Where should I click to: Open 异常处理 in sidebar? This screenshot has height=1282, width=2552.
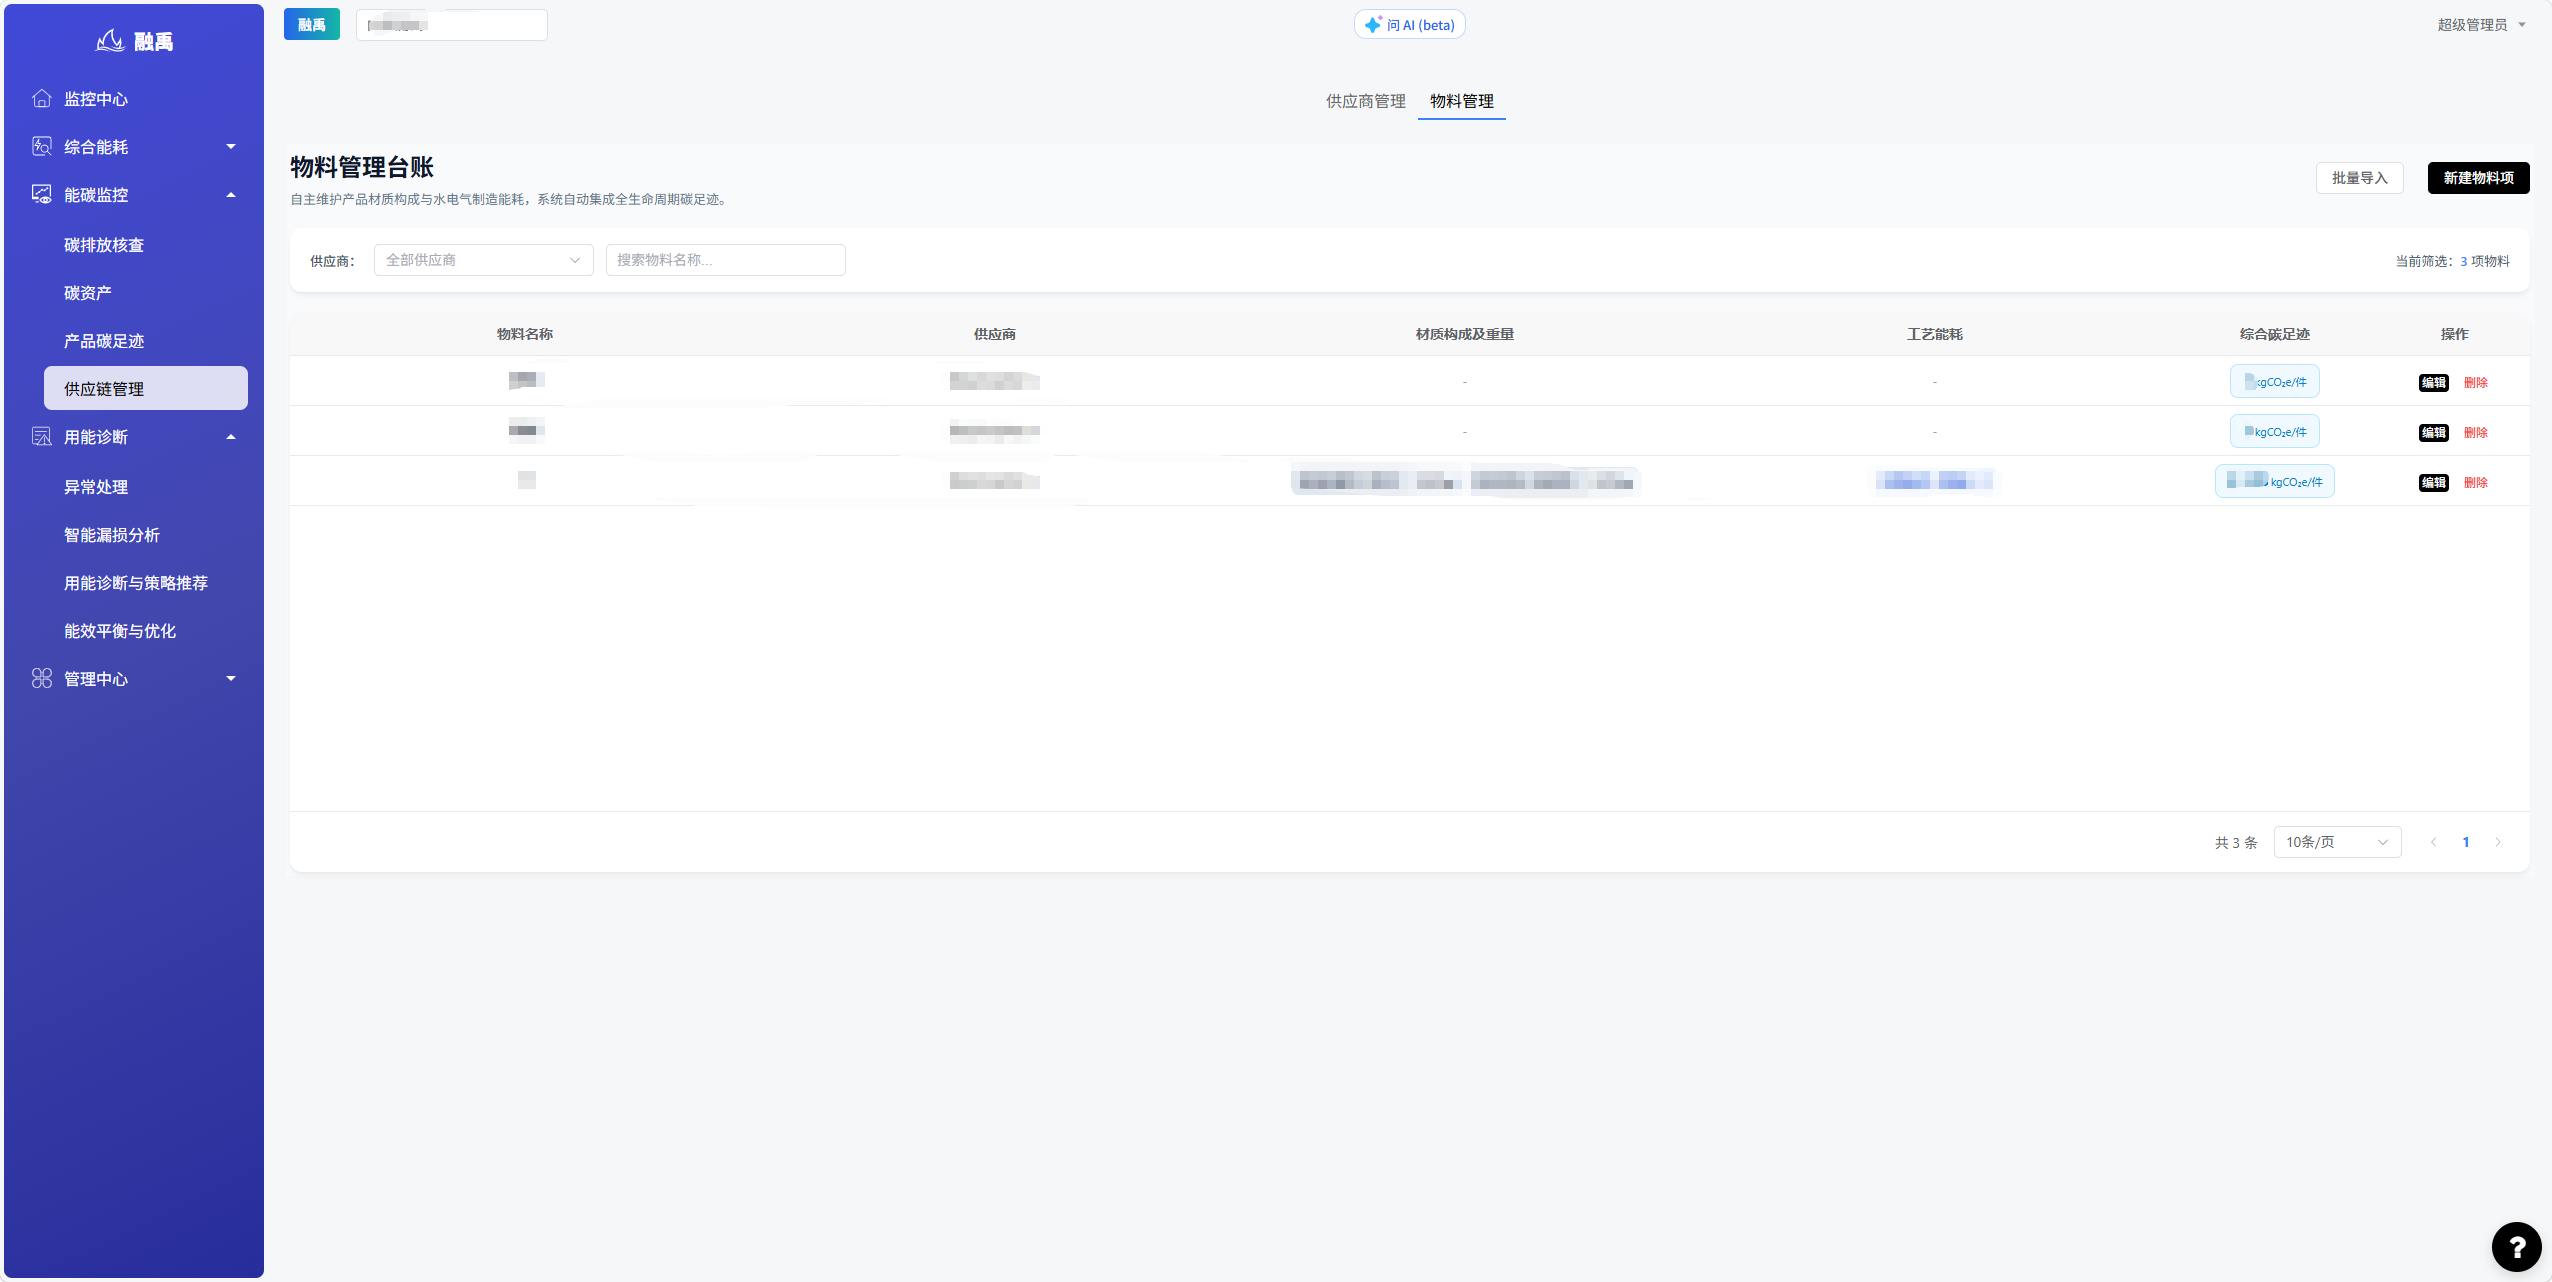pyautogui.click(x=96, y=487)
